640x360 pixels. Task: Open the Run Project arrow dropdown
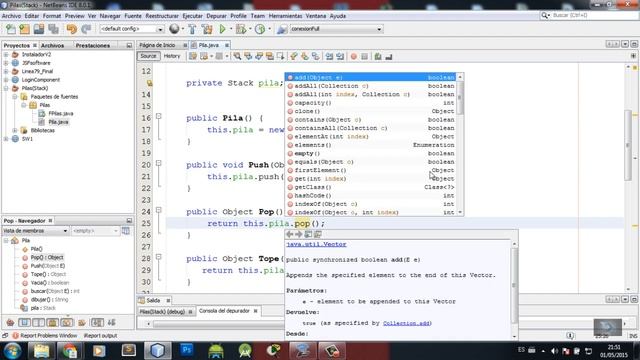coord(231,29)
